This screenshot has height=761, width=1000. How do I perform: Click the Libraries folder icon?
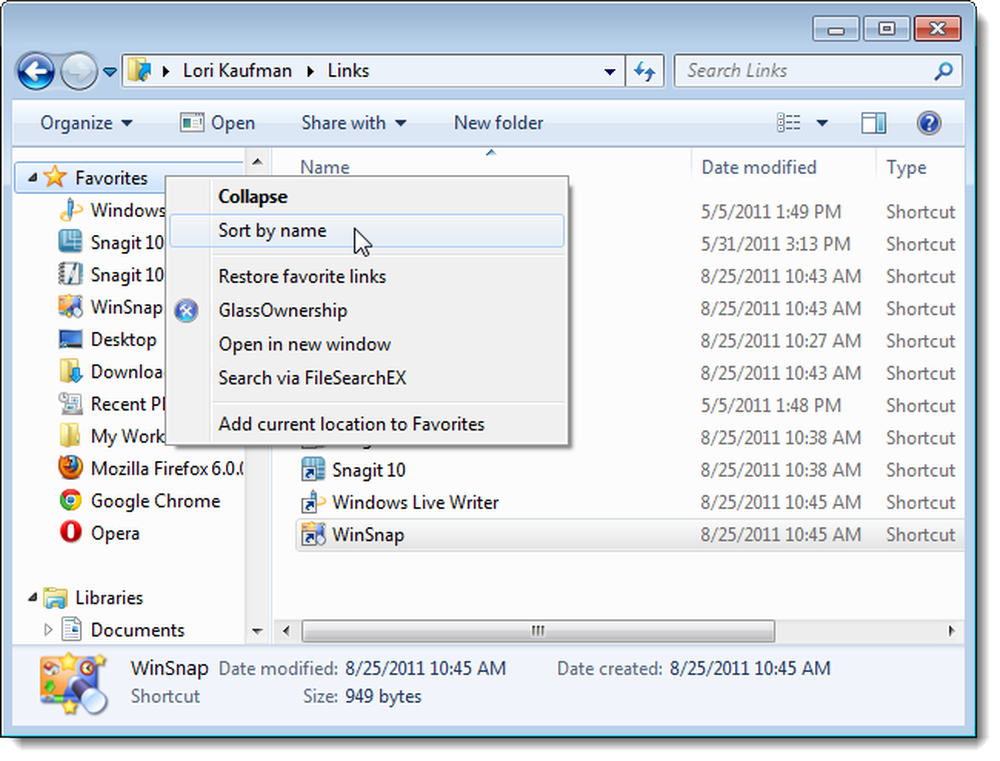(55, 598)
